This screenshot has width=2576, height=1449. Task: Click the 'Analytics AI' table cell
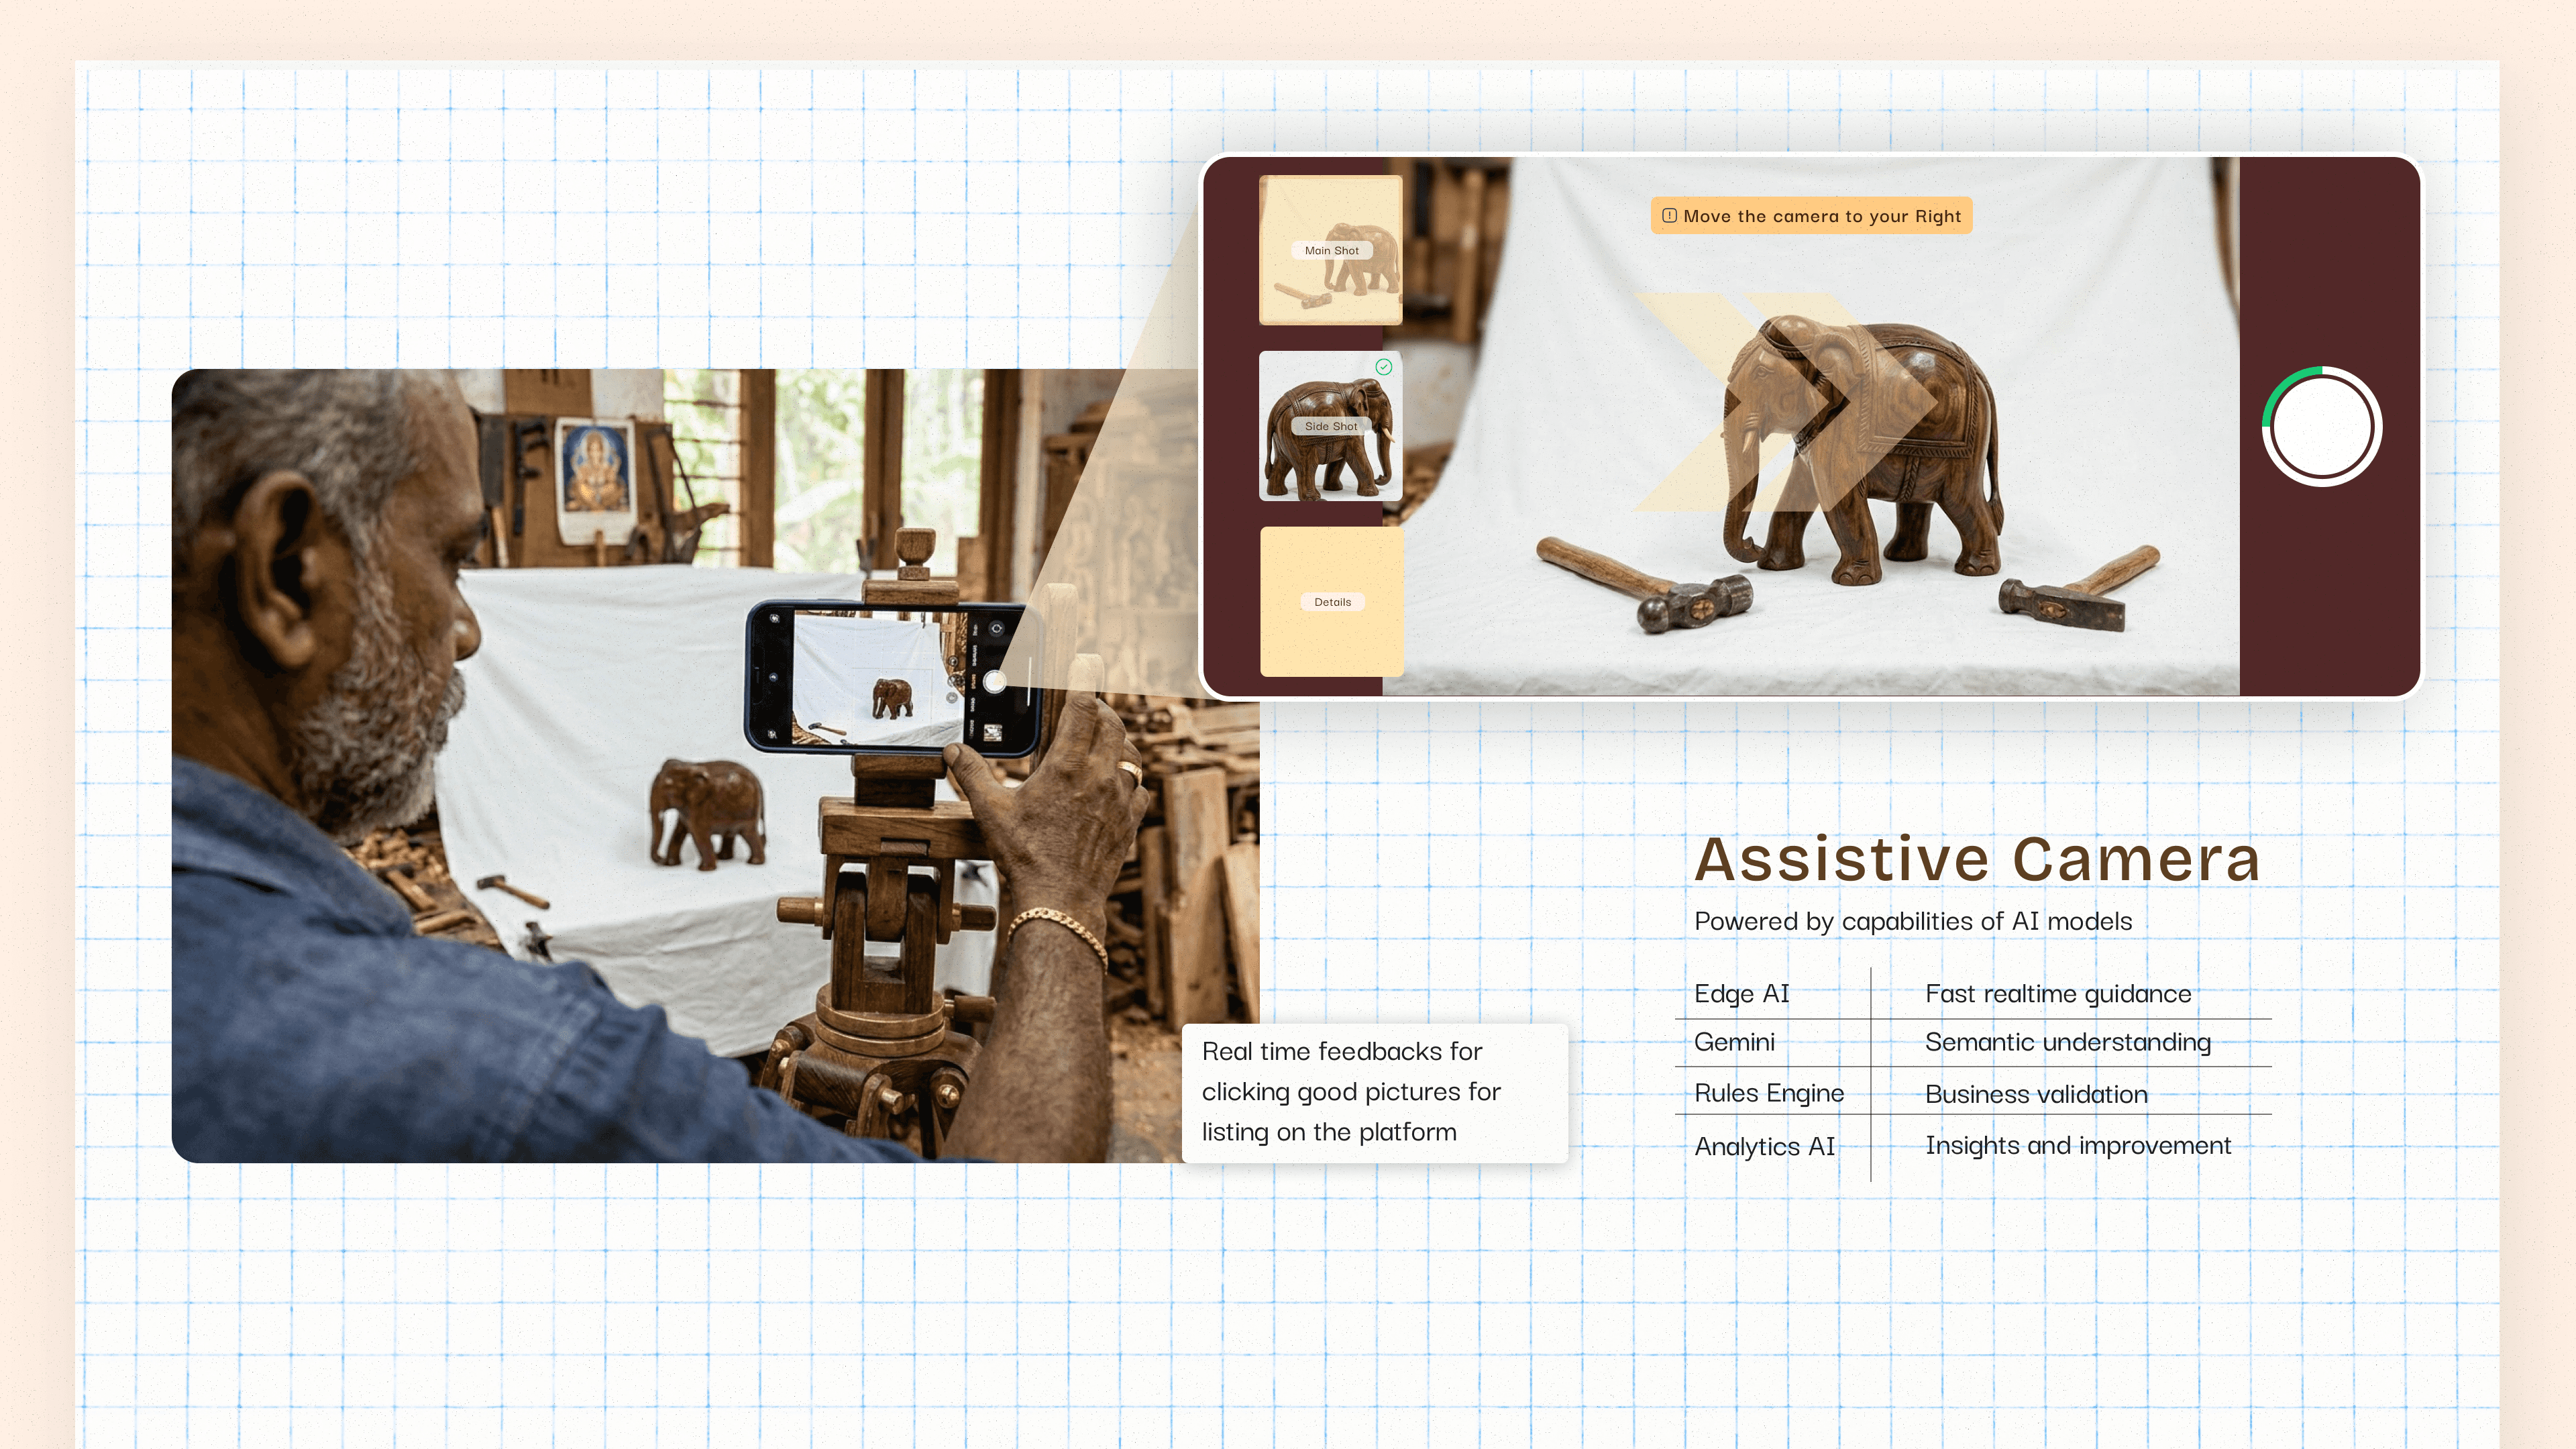pos(1765,1146)
